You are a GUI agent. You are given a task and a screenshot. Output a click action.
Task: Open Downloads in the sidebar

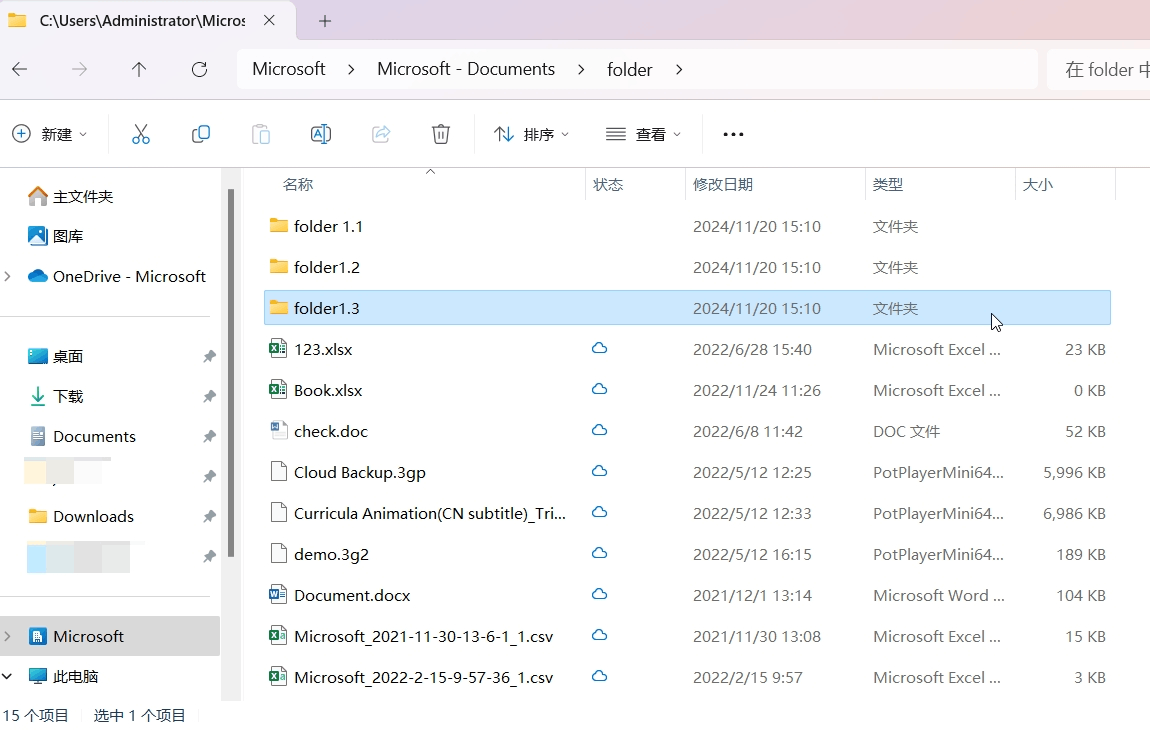point(93,517)
